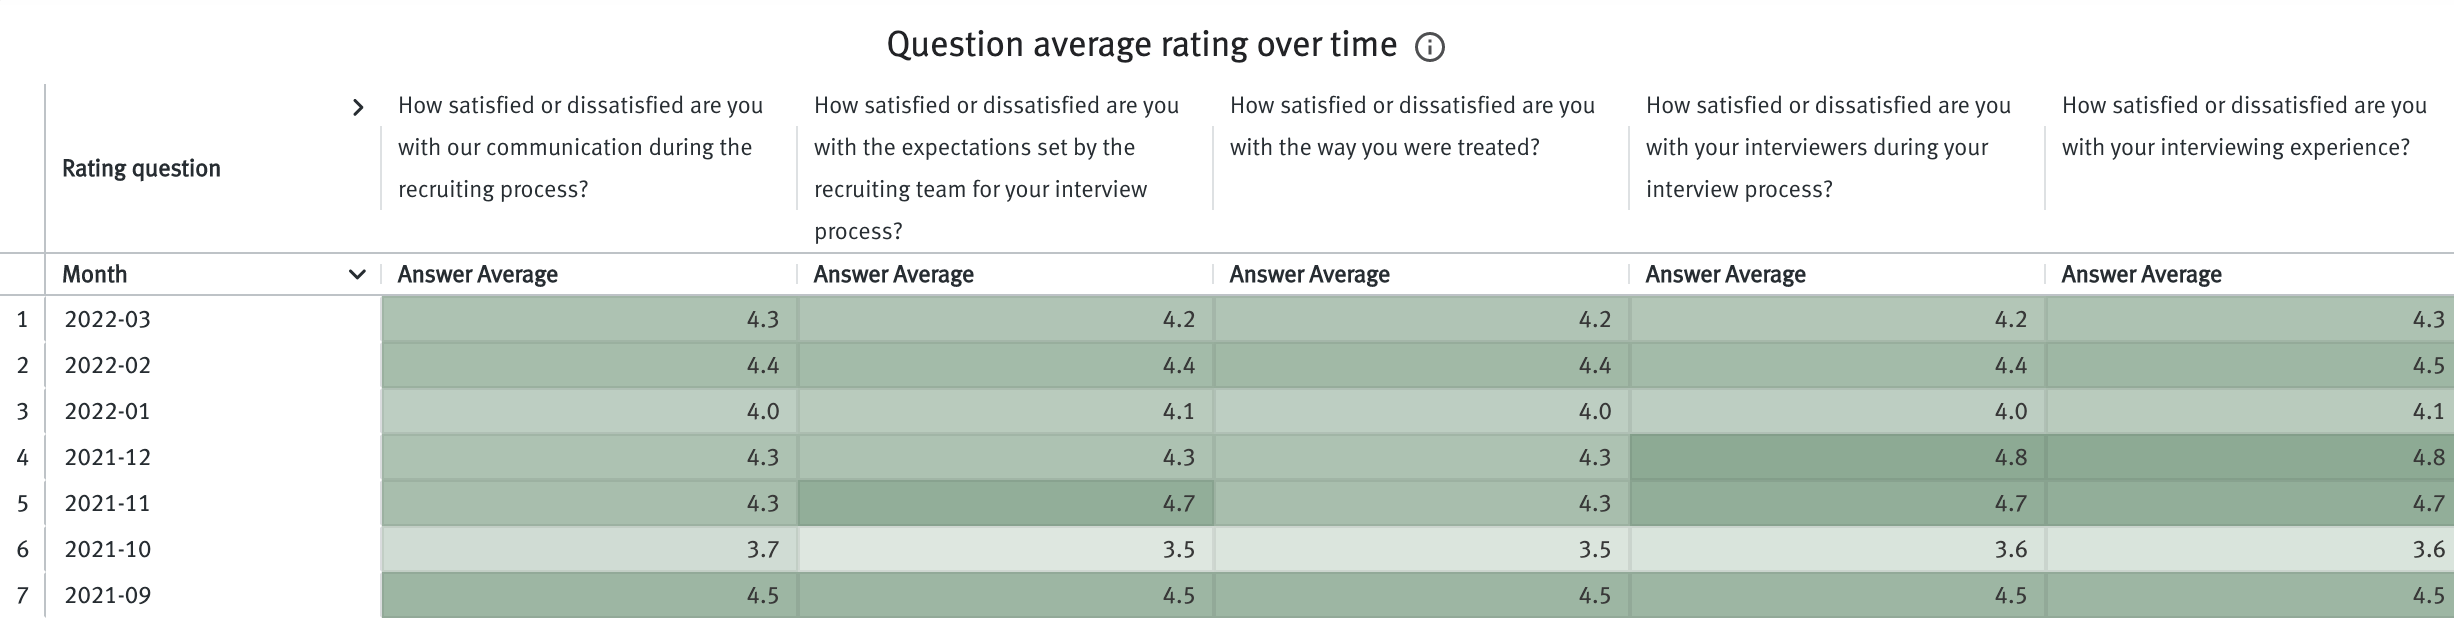Click the info icon beside the chart title

click(1430, 46)
